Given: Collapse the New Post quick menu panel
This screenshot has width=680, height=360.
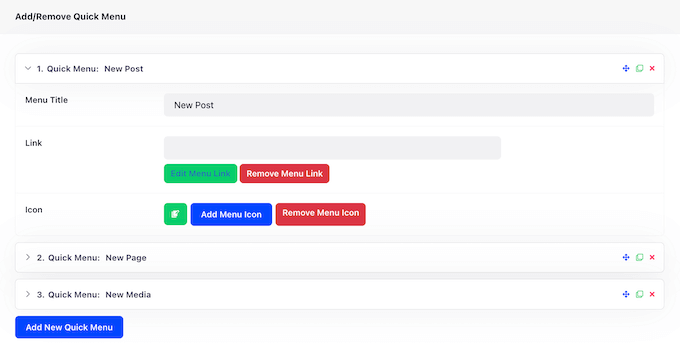Looking at the screenshot, I should click(28, 69).
